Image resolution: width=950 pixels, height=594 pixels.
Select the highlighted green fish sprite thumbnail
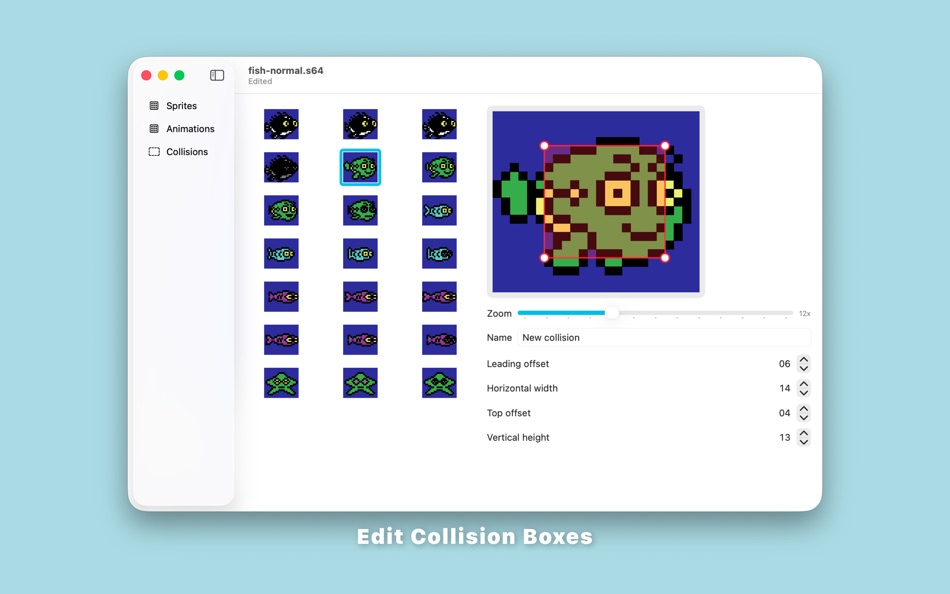(360, 167)
